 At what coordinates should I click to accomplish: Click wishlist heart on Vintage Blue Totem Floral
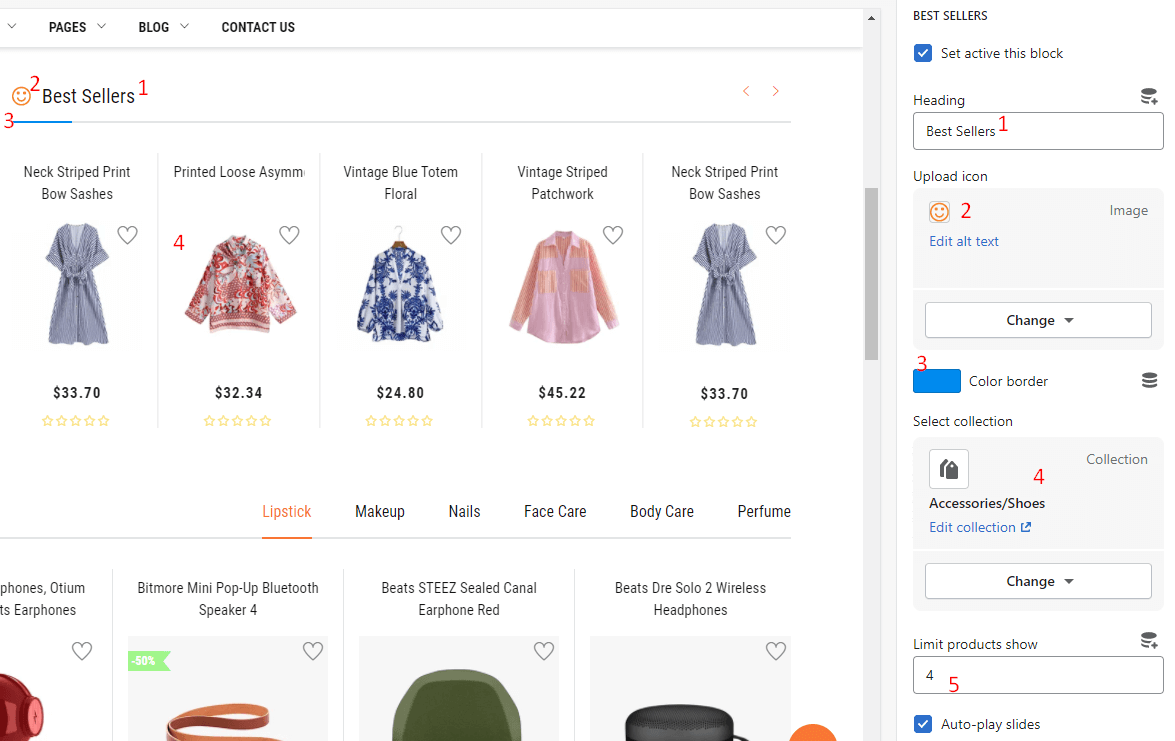[x=451, y=235]
